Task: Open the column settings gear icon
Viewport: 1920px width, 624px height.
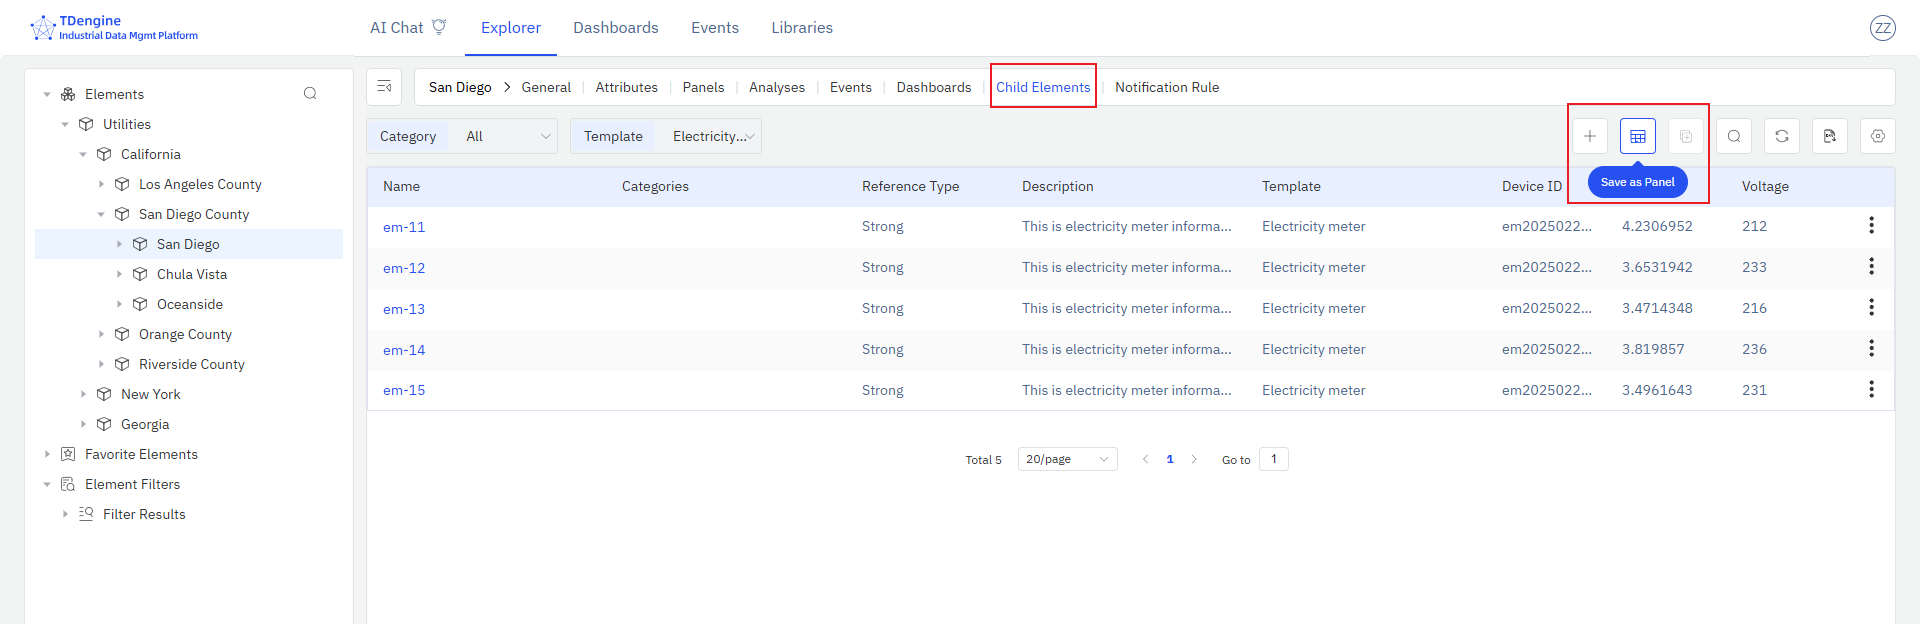Action: point(1877,136)
